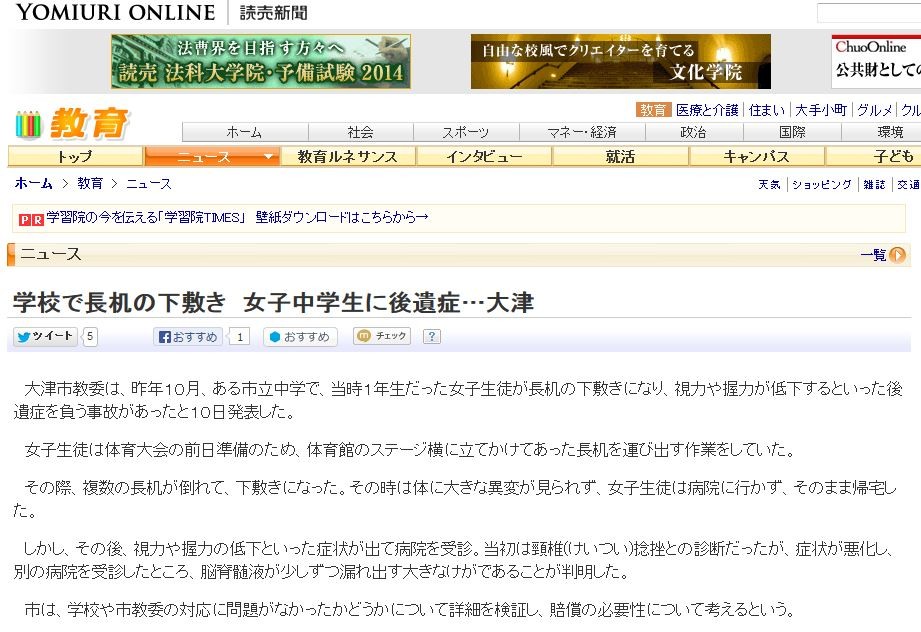Select the スポーツ tab

click(466, 132)
